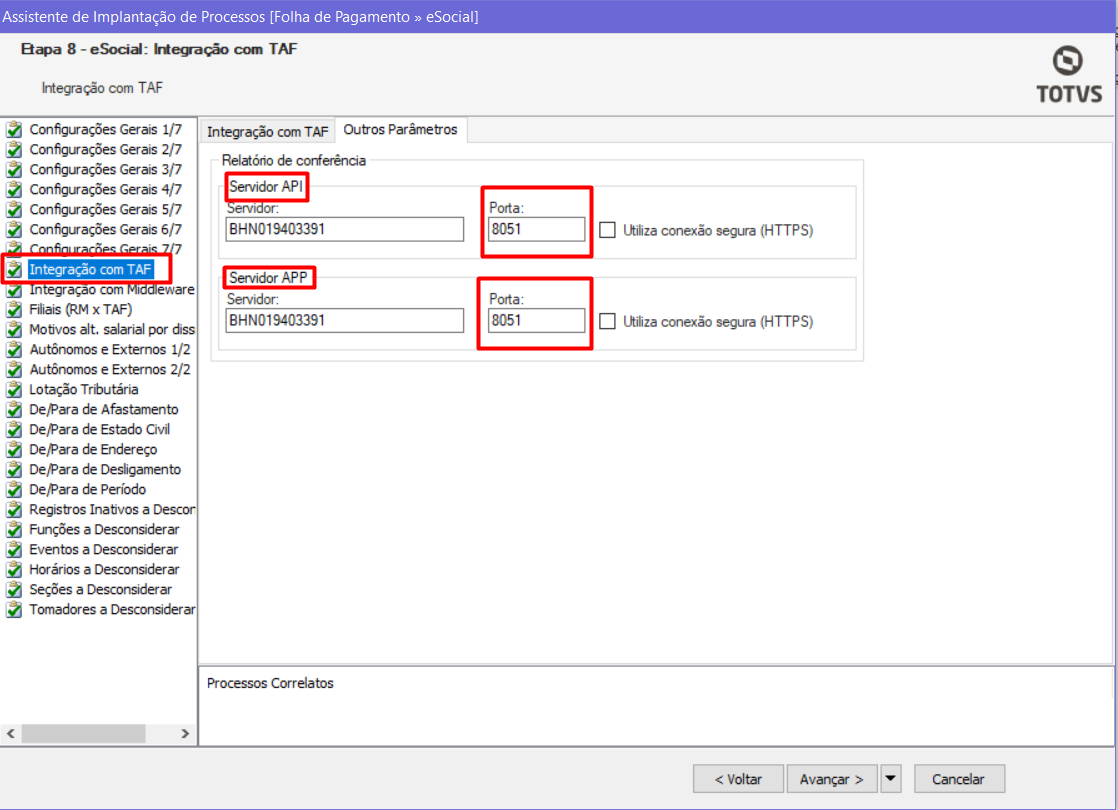
Task: Select the Outros Parâmetros tab
Action: 401,130
